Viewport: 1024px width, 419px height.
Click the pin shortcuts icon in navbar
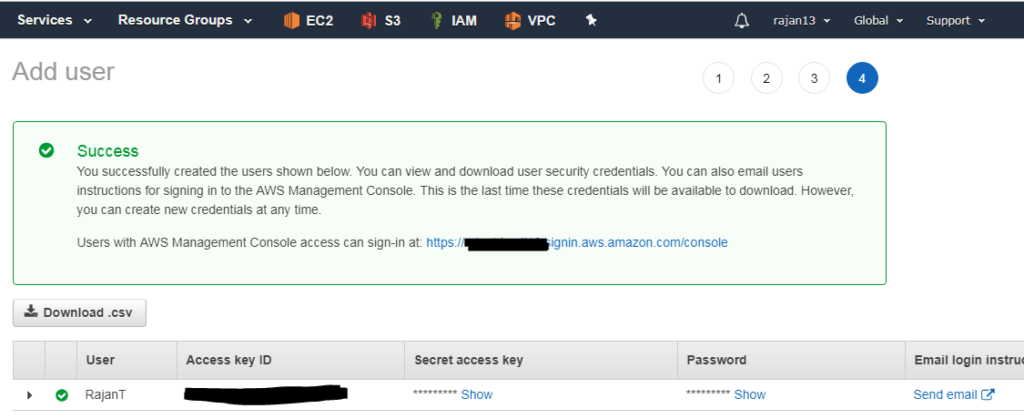click(x=591, y=20)
